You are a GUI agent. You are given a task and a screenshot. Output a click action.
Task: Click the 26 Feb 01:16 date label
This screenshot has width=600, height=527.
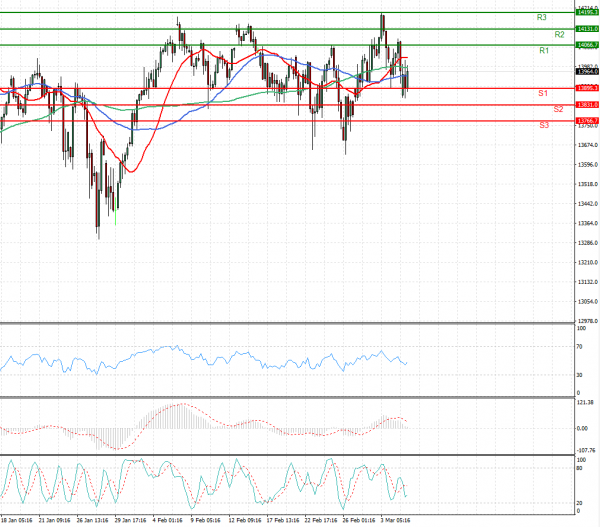tap(359, 520)
